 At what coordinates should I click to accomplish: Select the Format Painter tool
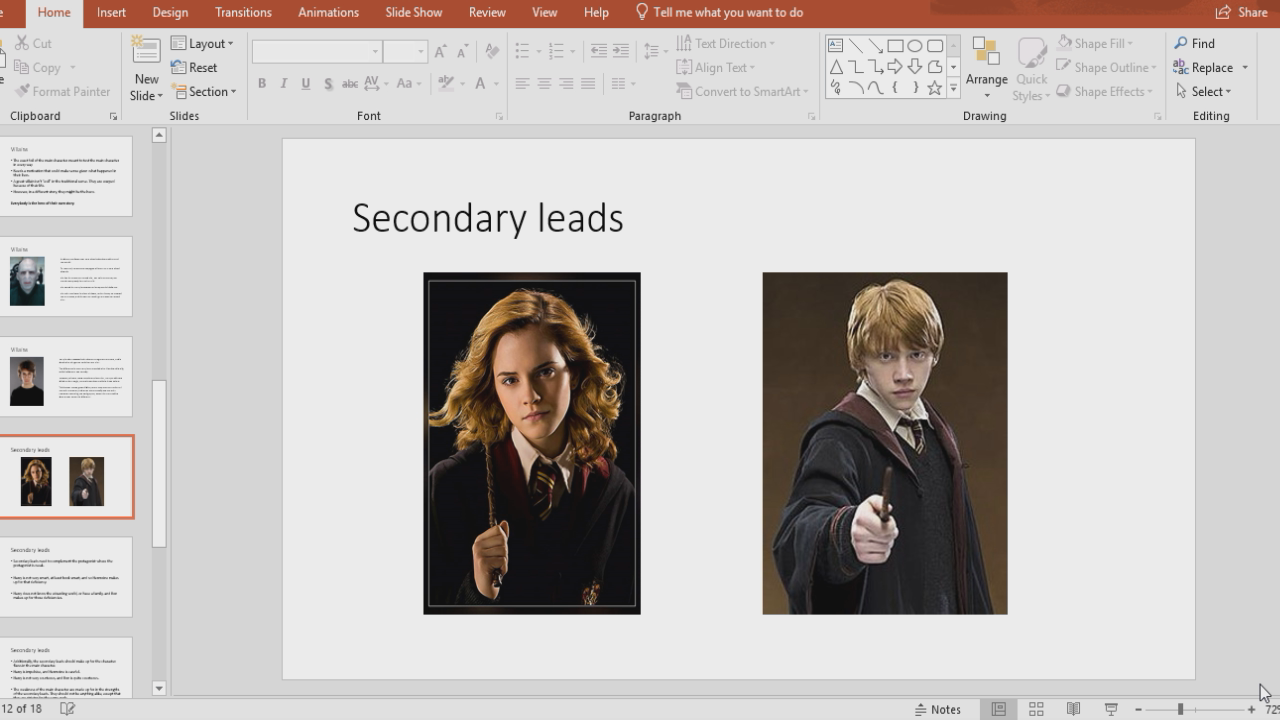click(61, 91)
